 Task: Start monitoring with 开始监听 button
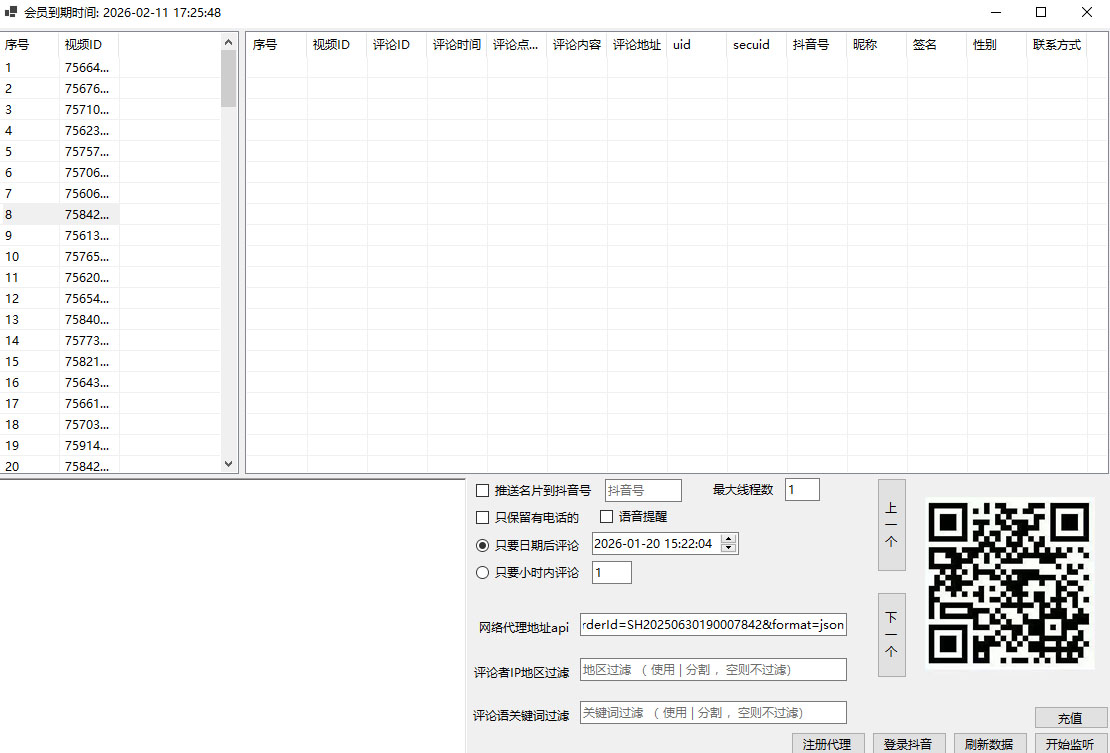(1070, 744)
